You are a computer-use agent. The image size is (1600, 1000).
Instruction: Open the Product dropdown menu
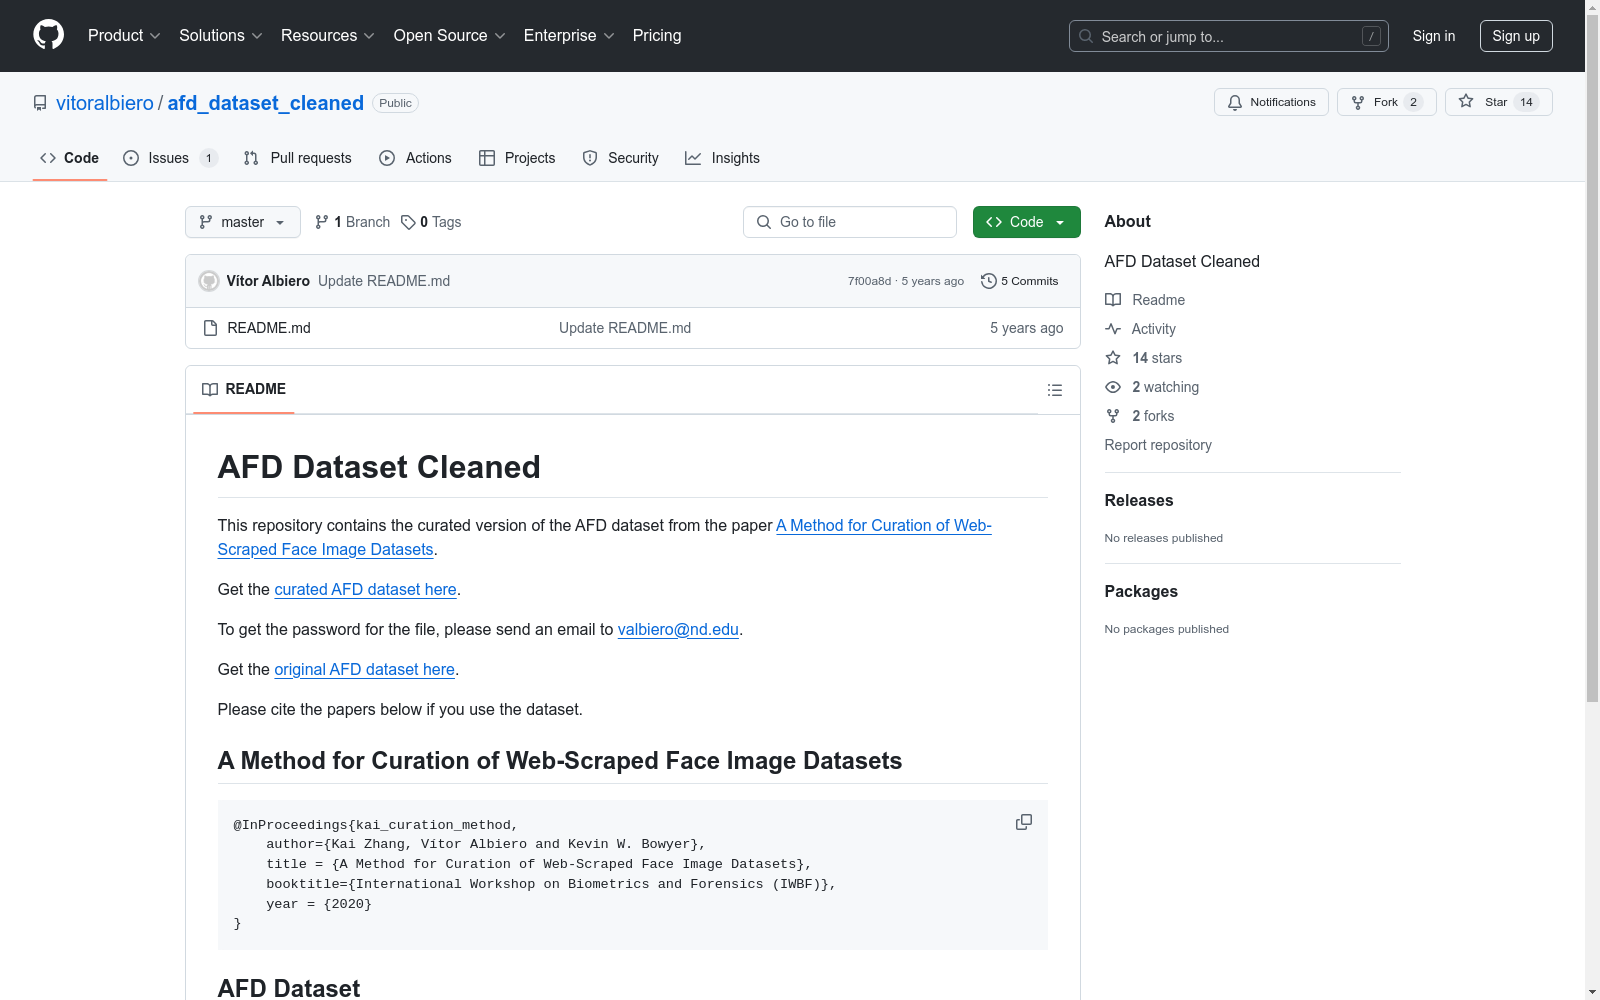coord(124,36)
